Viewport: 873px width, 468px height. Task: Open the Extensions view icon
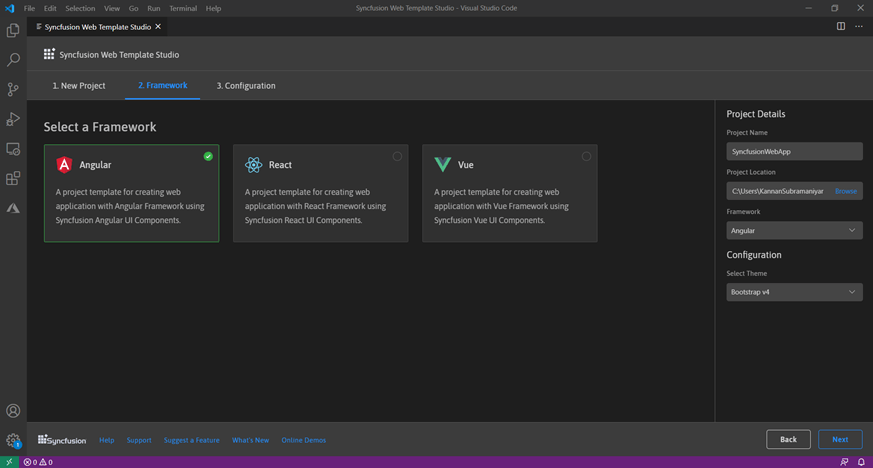pos(13,179)
